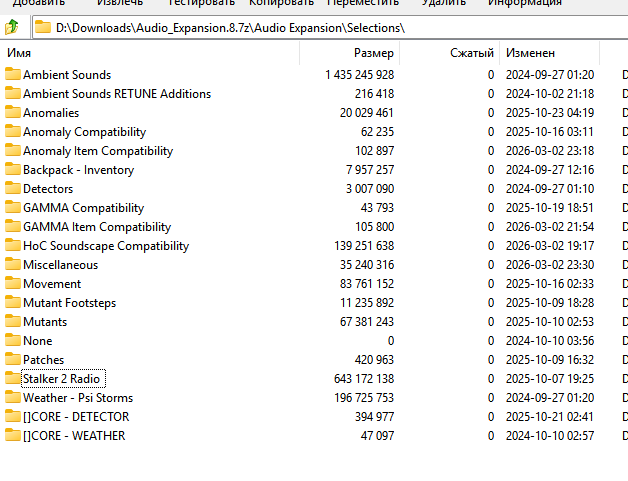The width and height of the screenshot is (628, 481).
Task: Click the name Ambient Sounds RETUNE Additions
Action: pos(117,94)
